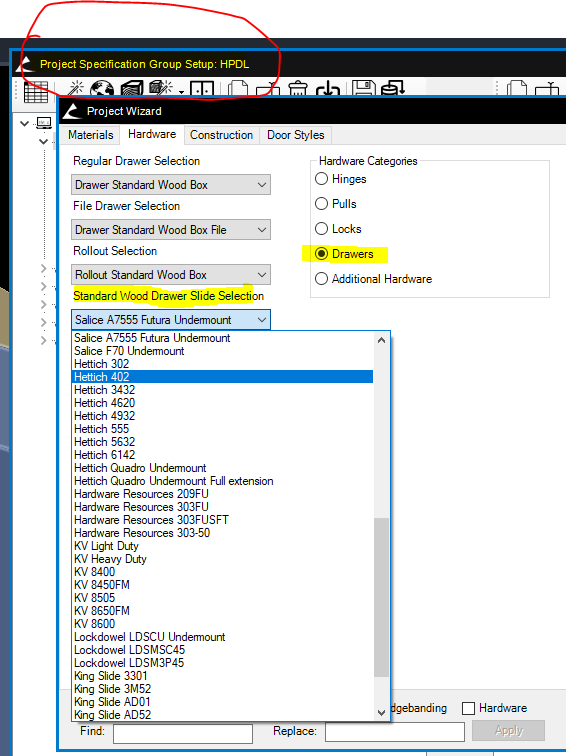Tick the Hardware checkbox near Find

pyautogui.click(x=468, y=708)
